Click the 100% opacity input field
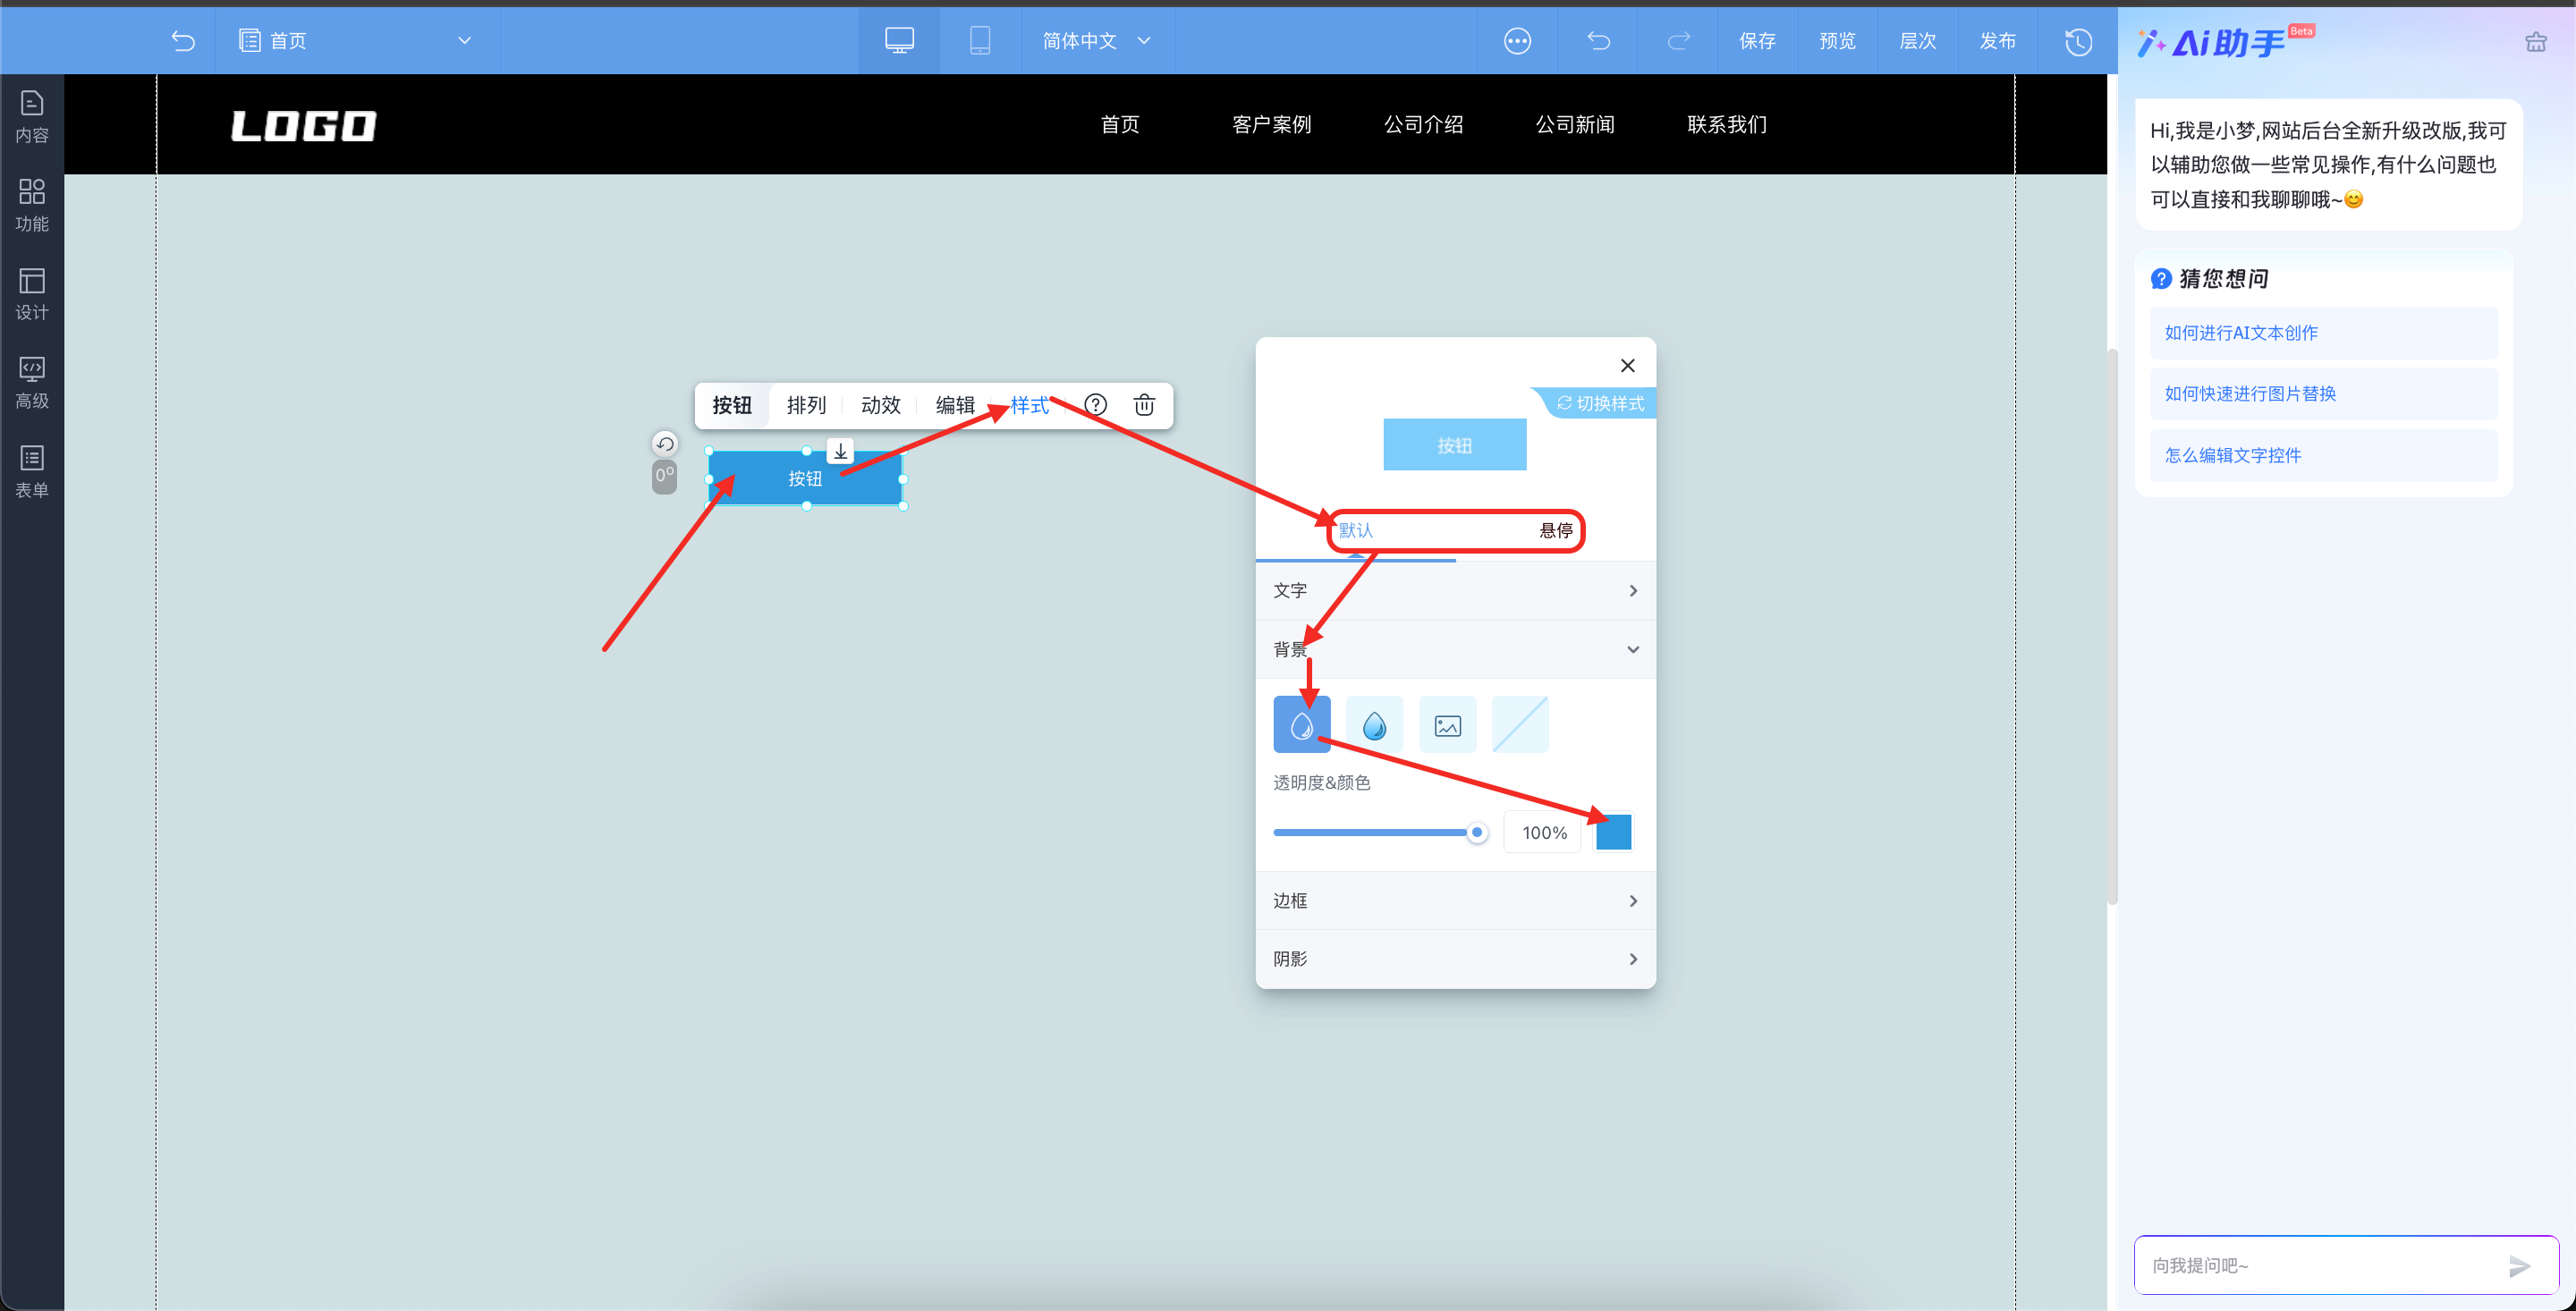The image size is (2576, 1311). pyautogui.click(x=1543, y=832)
